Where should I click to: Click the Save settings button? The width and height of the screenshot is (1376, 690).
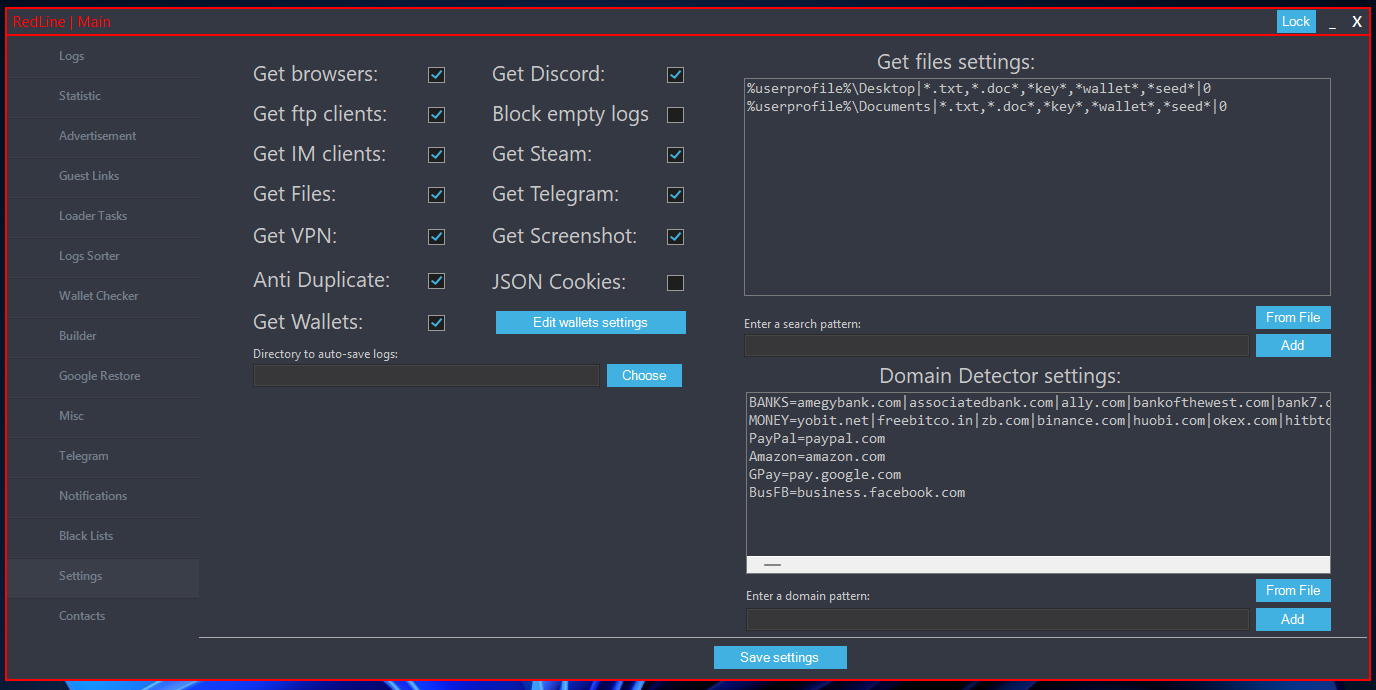[x=779, y=658]
